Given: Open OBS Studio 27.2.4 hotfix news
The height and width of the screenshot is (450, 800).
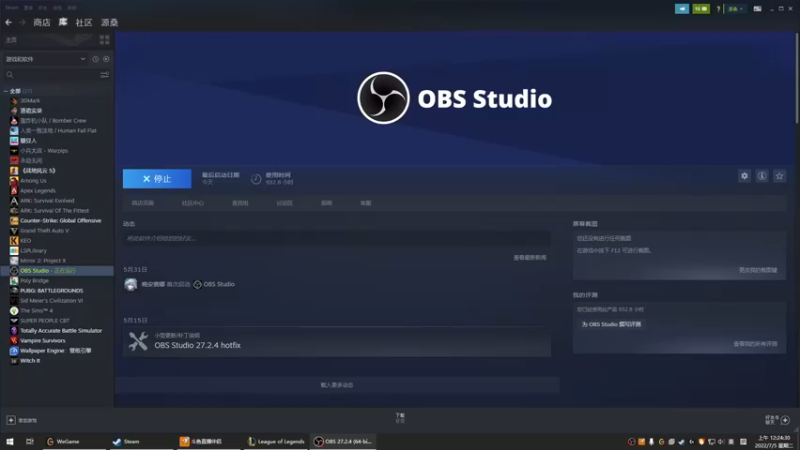Looking at the screenshot, I should click(x=337, y=341).
